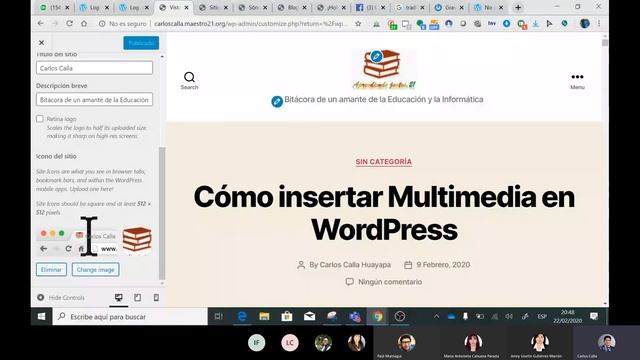Click the site icon preview thumbnail
The height and width of the screenshot is (360, 640).
click(x=137, y=240)
